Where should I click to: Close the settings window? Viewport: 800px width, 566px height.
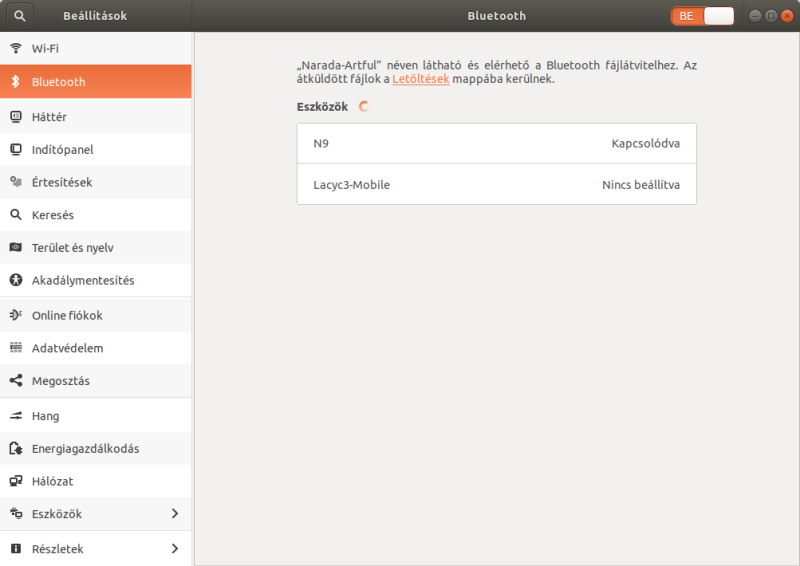(787, 16)
